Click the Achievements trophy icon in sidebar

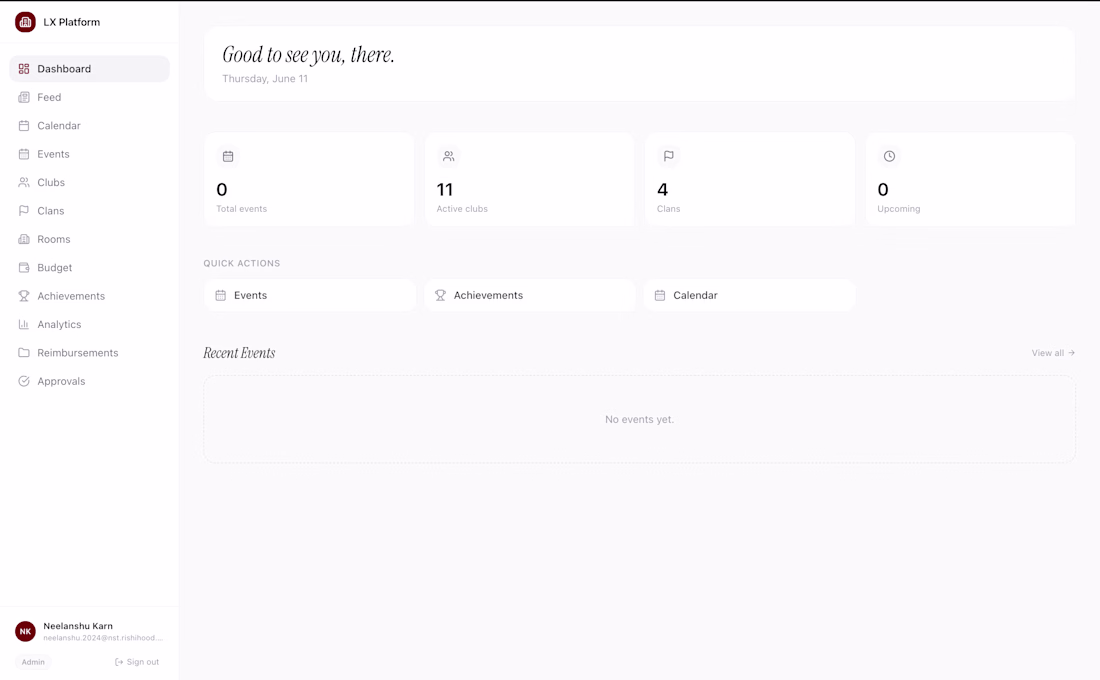(24, 296)
